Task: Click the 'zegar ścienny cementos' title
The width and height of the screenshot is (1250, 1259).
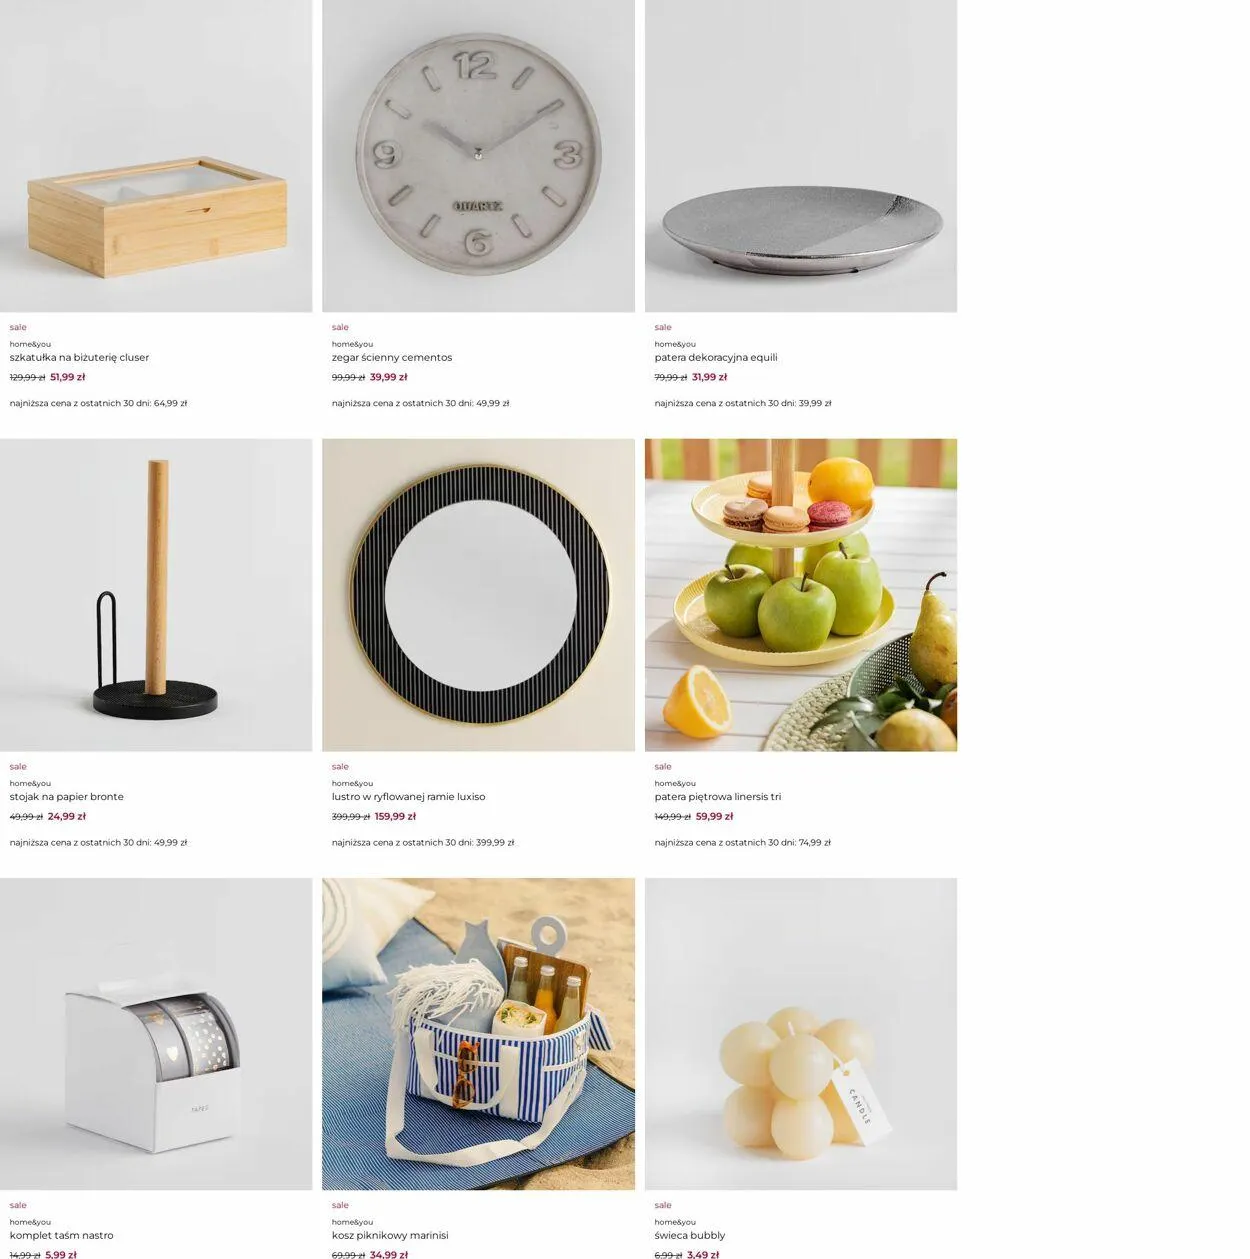Action: (392, 357)
